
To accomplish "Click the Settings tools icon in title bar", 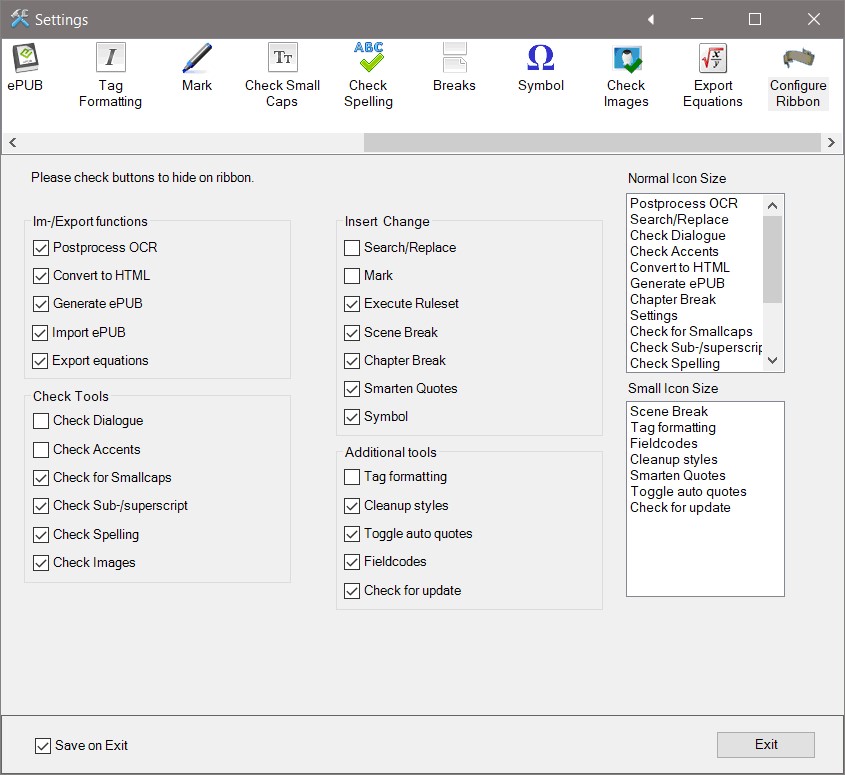I will (19, 19).
